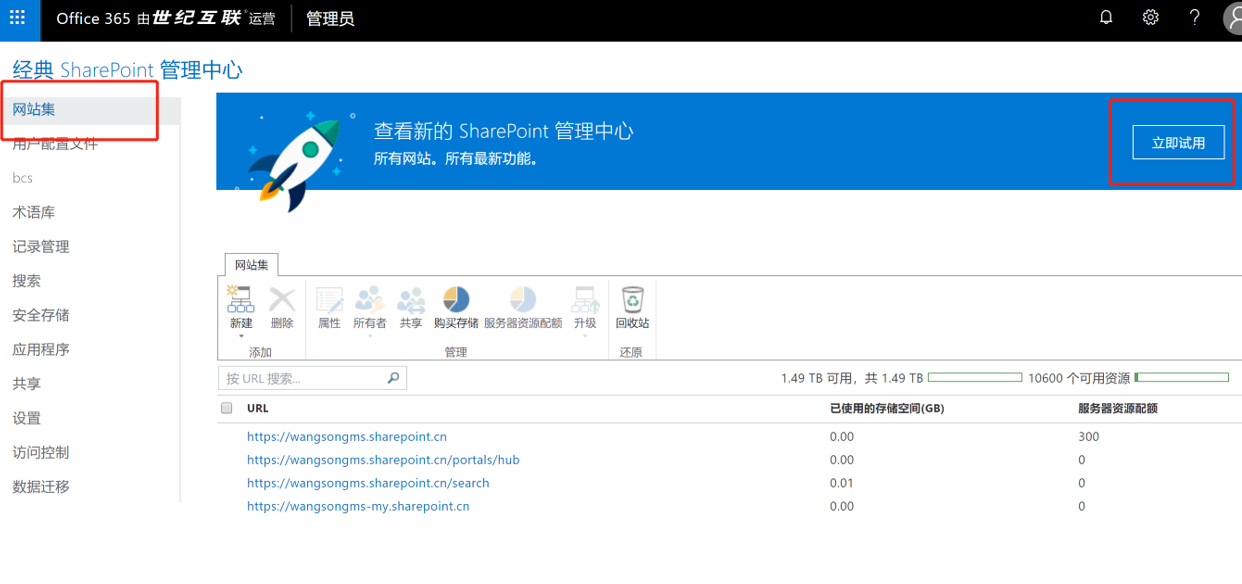Screen dimensions: 1242x584
Task: Click the 0.01 storage value
Action: point(842,483)
